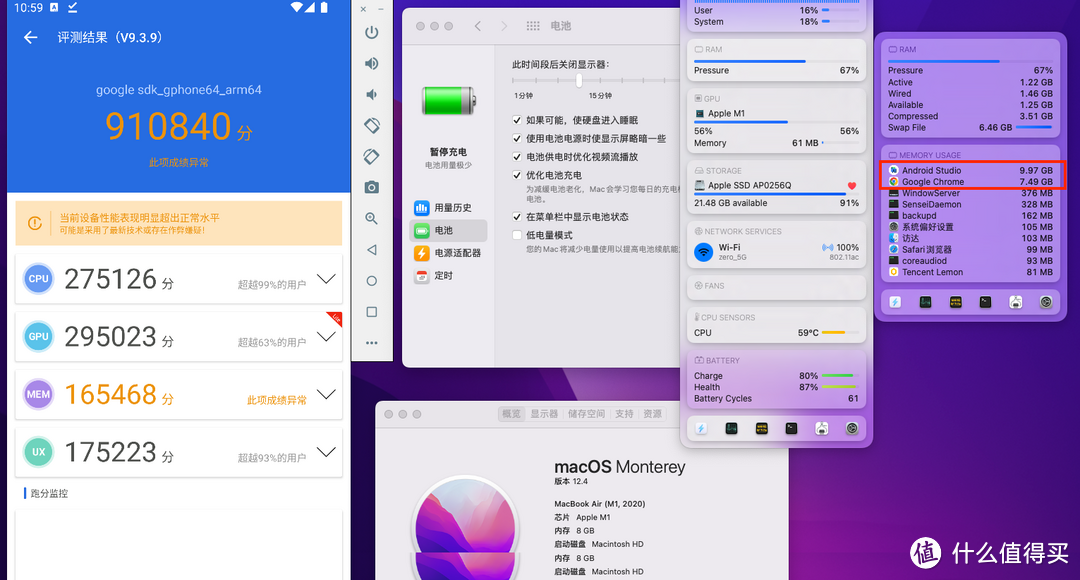Toggle dim display on battery checkbox
Screen dimensions: 1080x580
point(517,138)
